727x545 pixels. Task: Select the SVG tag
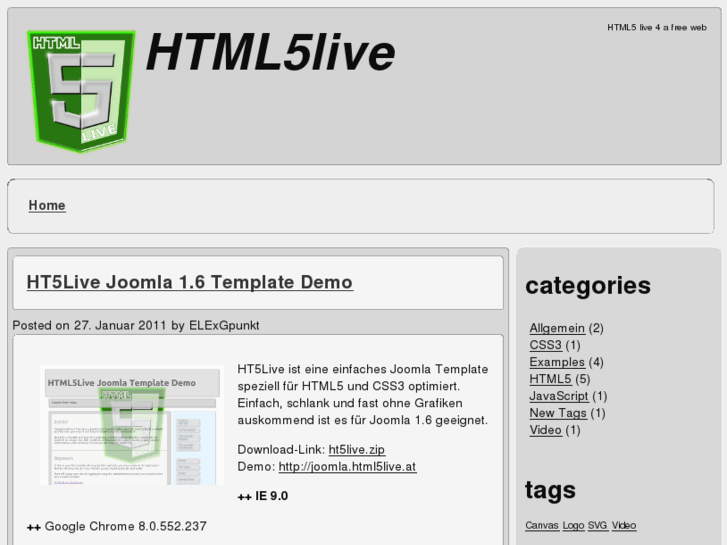597,526
